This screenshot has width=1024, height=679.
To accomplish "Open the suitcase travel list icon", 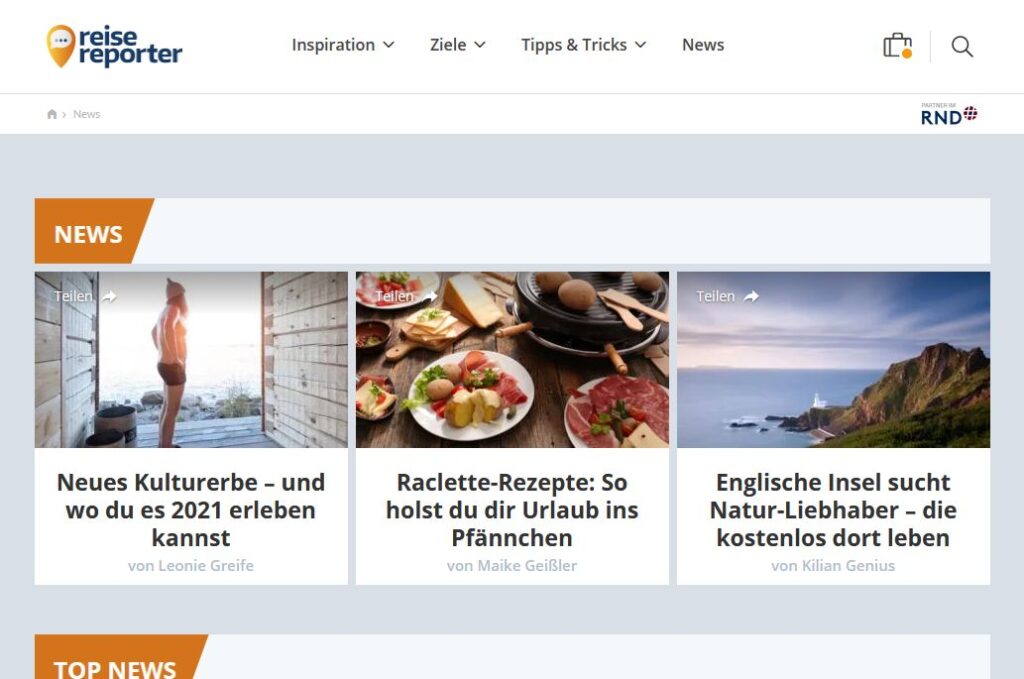I will [x=897, y=46].
